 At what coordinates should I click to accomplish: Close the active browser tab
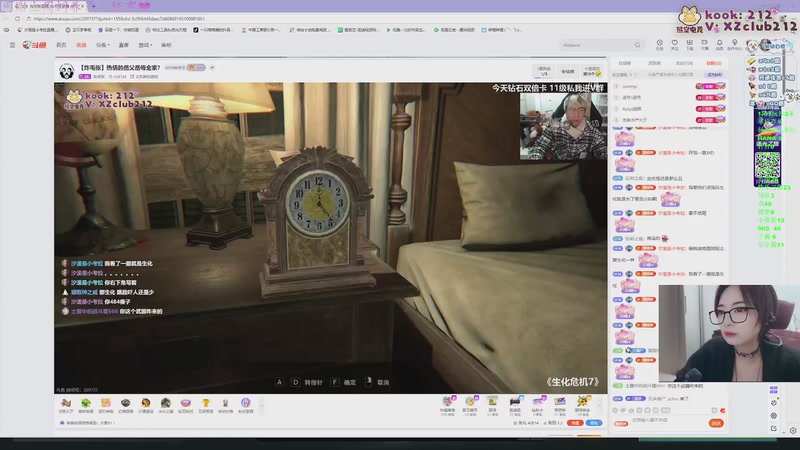(x=83, y=6)
